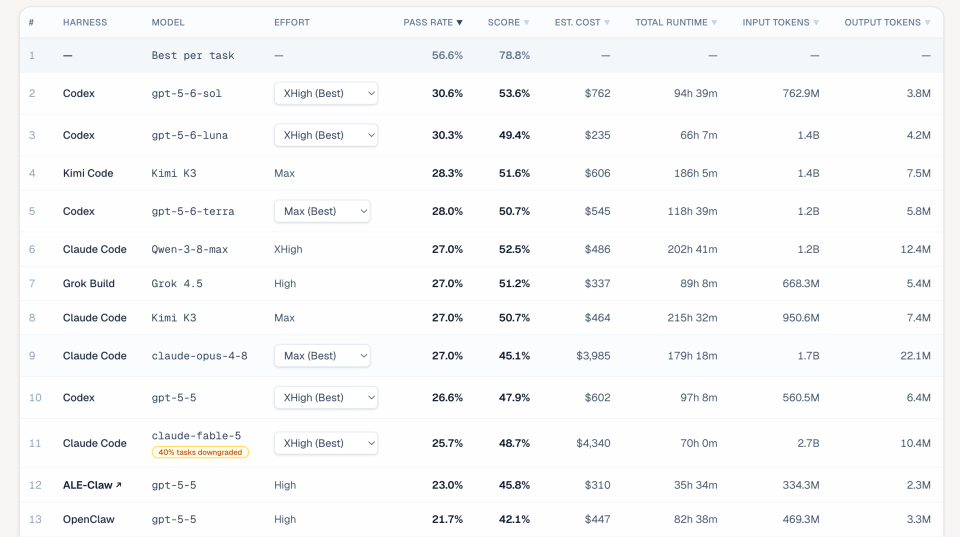Open effort dropdown for Codex gpt-5-5
Image resolution: width=960 pixels, height=537 pixels.
click(x=326, y=397)
